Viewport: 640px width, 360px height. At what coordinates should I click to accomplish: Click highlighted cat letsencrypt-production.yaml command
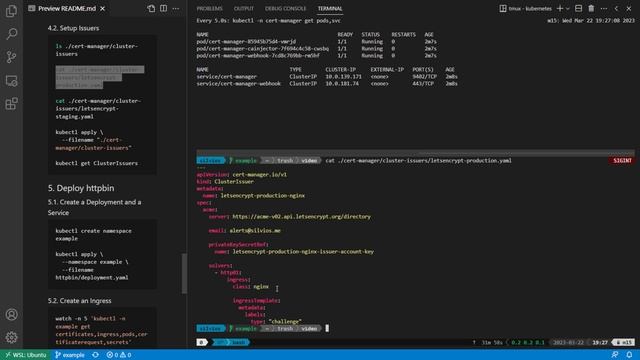pyautogui.click(x=100, y=77)
